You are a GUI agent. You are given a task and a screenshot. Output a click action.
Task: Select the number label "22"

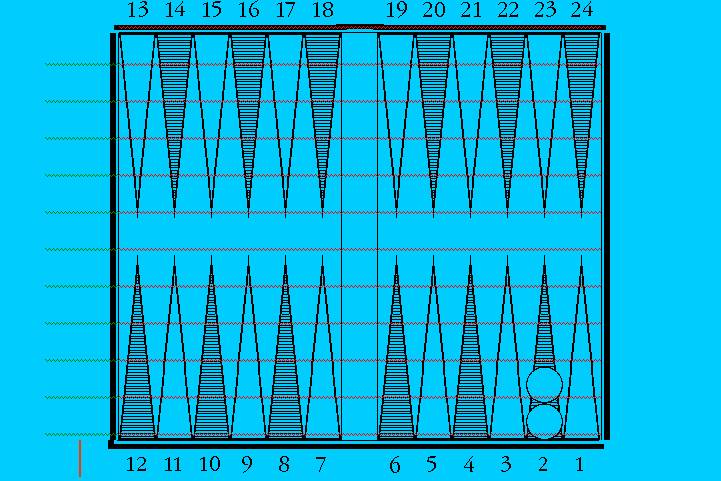point(508,10)
